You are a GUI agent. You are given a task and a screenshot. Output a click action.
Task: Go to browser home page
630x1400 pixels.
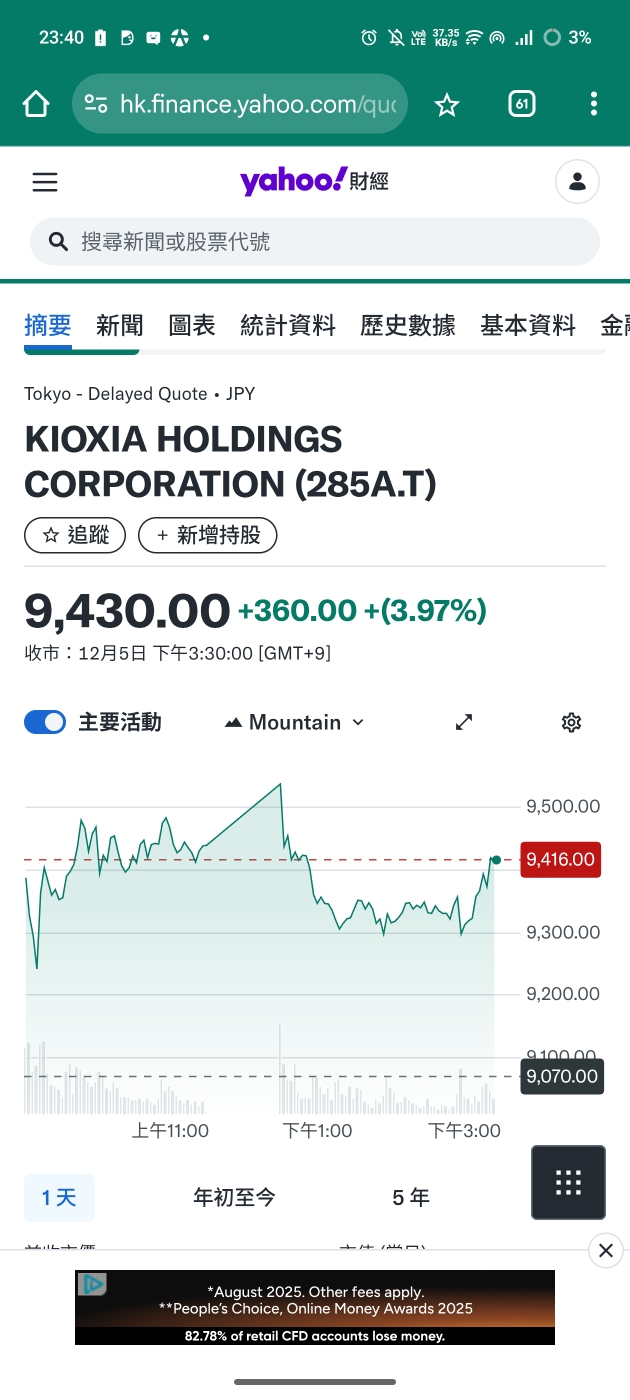click(x=36, y=104)
